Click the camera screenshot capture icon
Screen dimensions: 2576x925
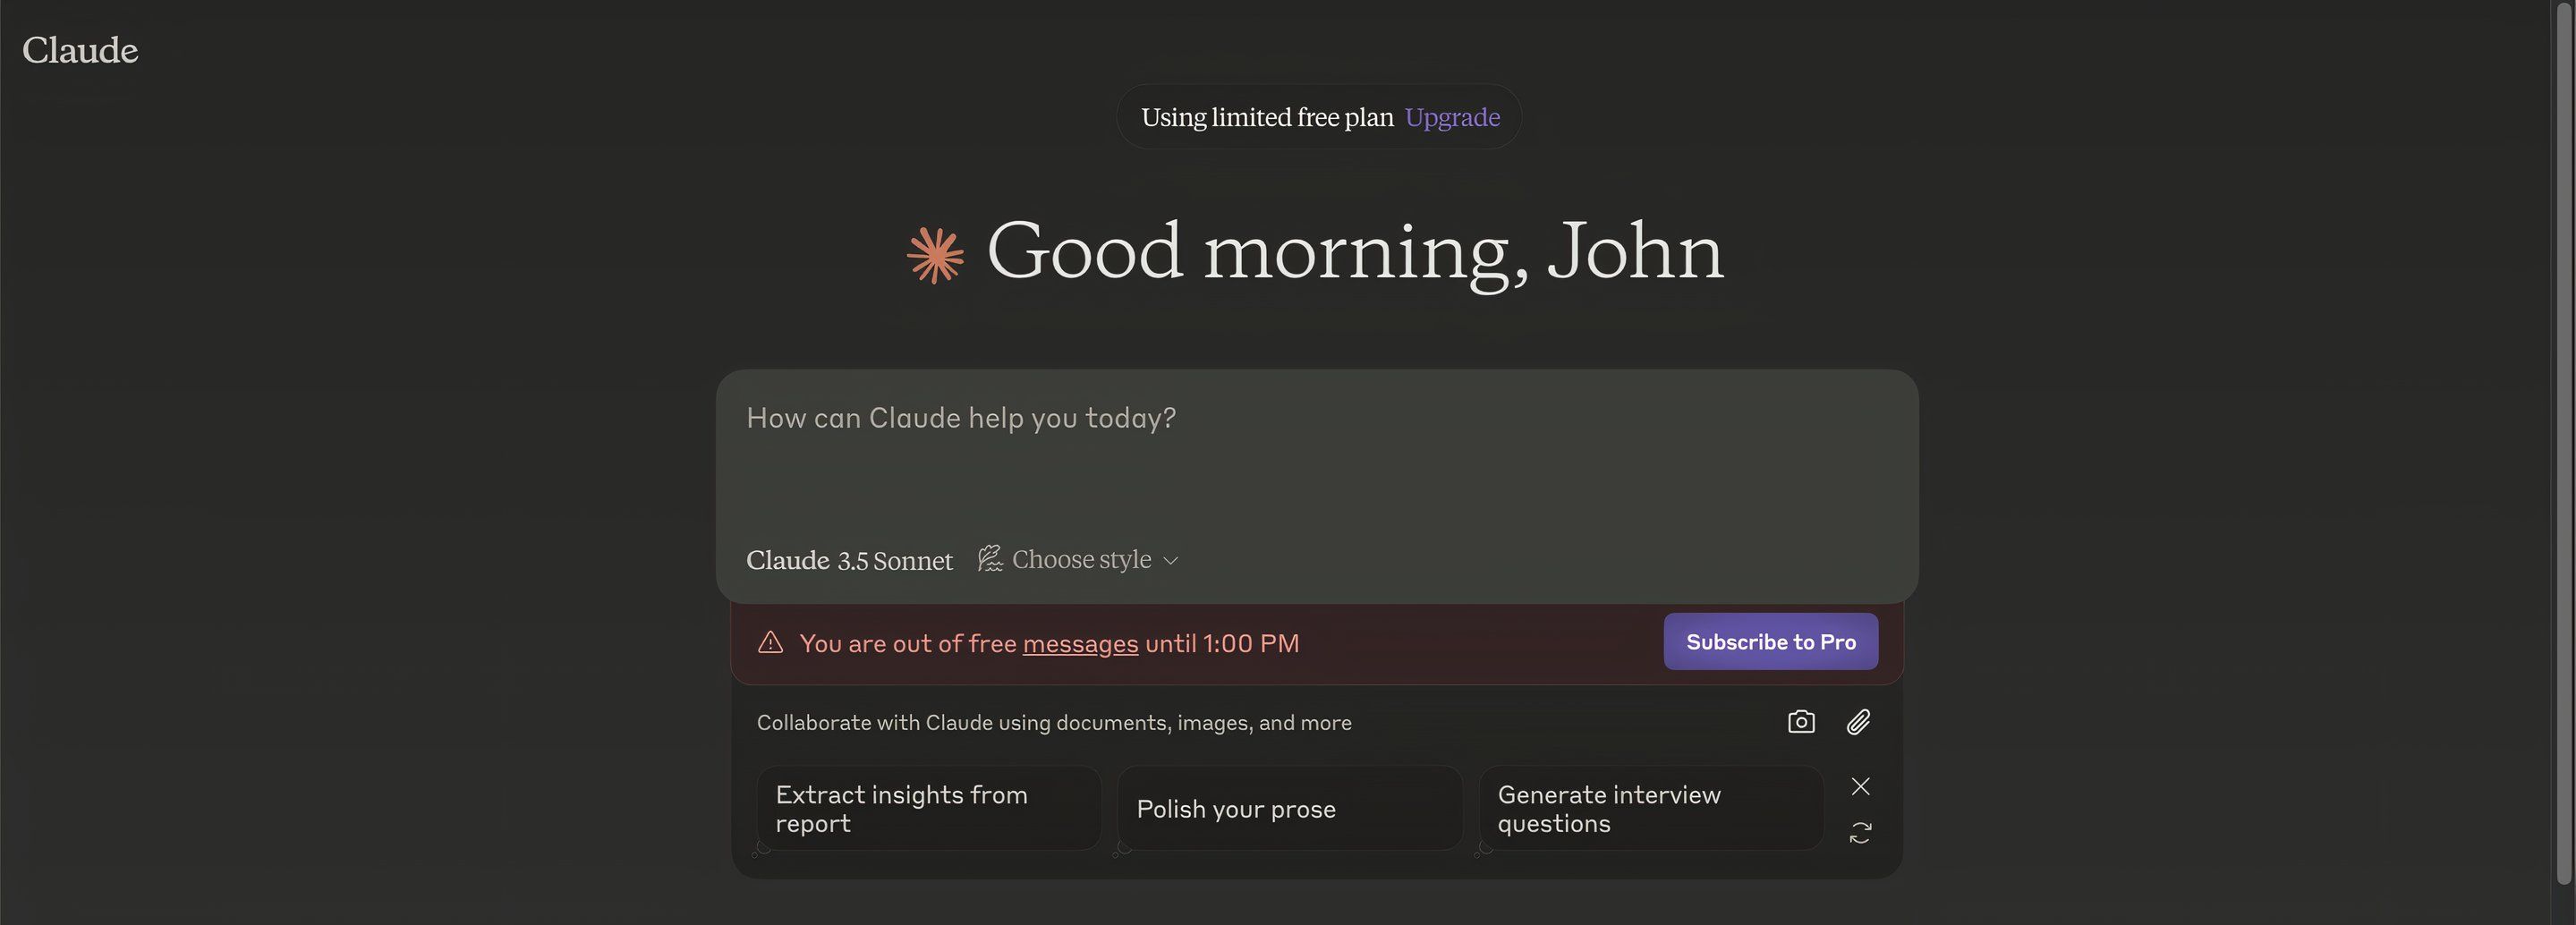1800,722
